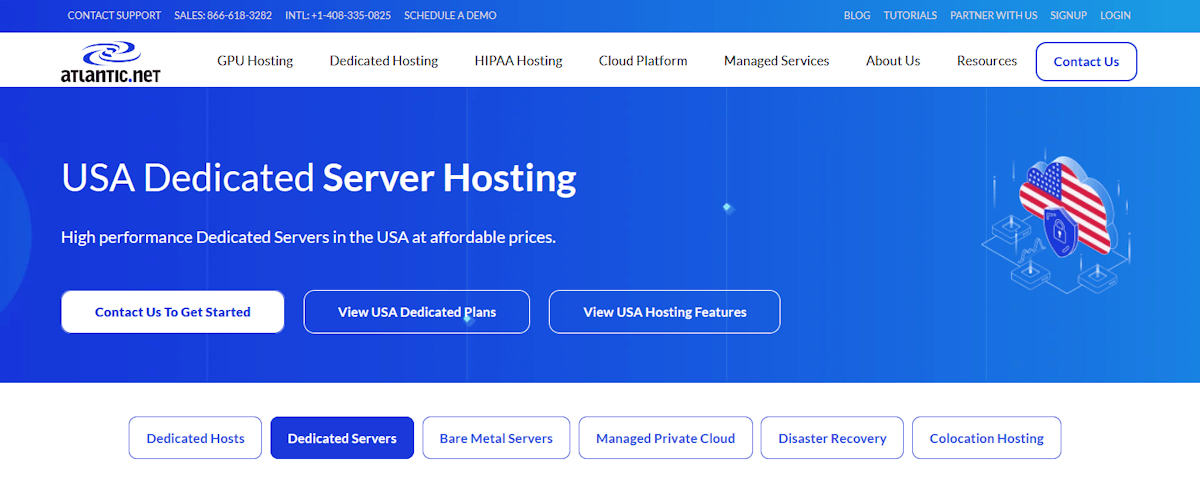Go to the Blog page
Screen dimensions: 1200x488
pos(857,15)
